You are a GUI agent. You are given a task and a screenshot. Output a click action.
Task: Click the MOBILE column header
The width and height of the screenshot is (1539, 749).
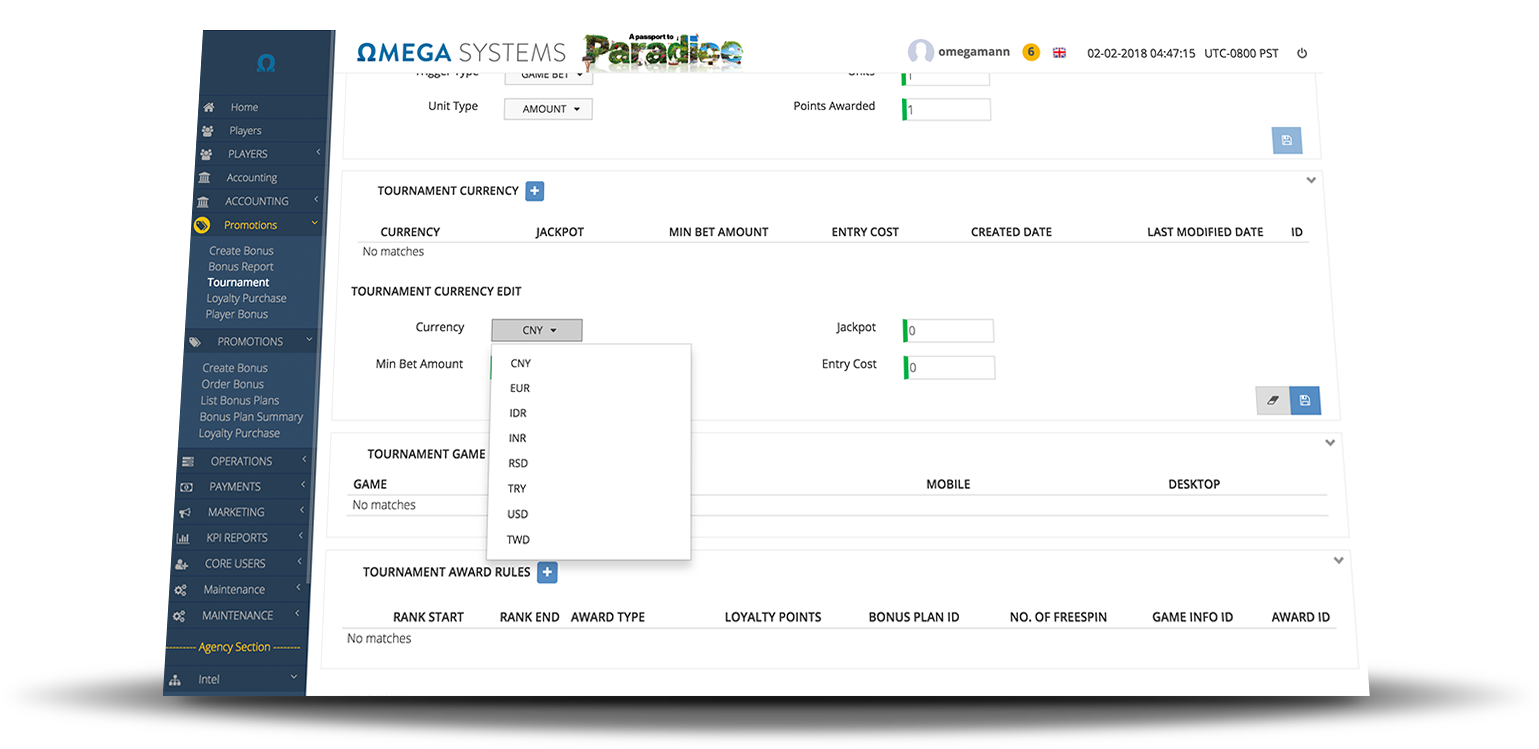coord(948,485)
